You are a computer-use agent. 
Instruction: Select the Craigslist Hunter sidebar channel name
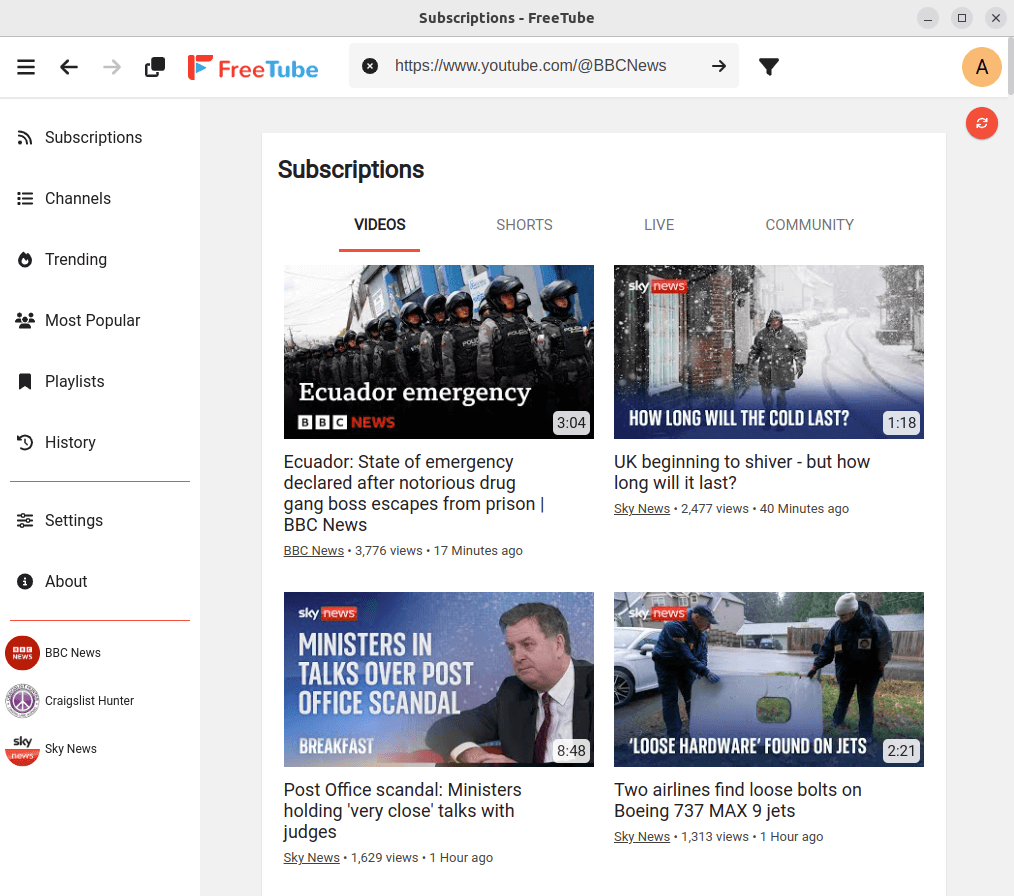[89, 701]
